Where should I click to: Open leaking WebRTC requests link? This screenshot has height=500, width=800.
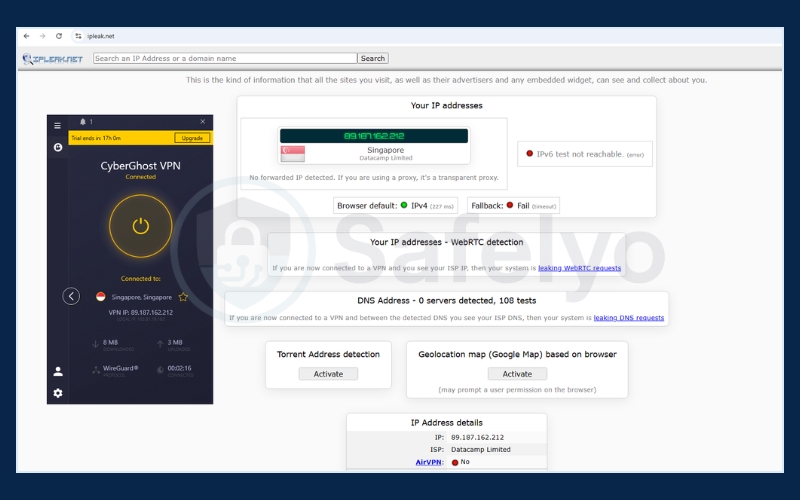click(580, 268)
